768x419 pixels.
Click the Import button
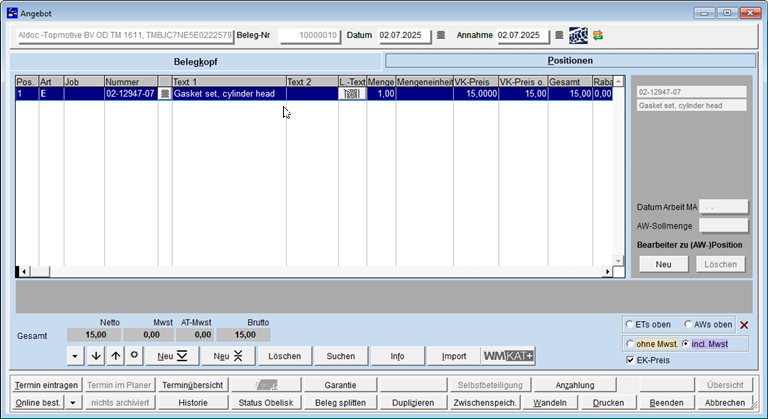tap(454, 356)
